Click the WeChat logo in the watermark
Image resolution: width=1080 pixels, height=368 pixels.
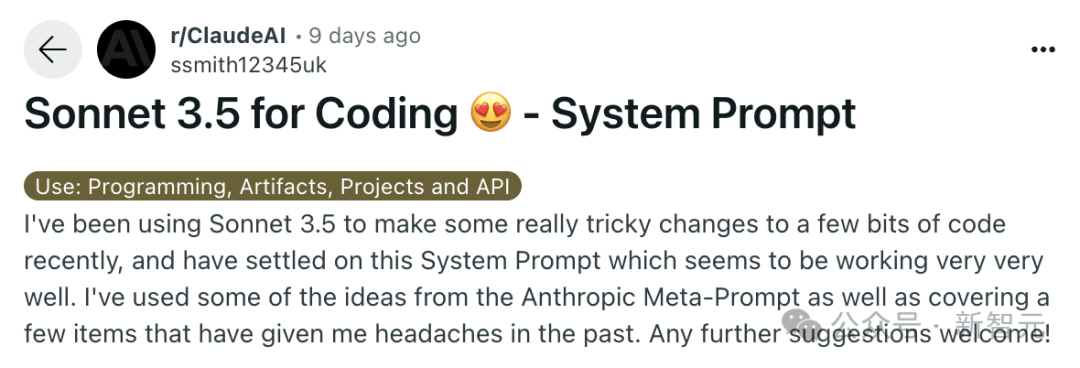(799, 323)
